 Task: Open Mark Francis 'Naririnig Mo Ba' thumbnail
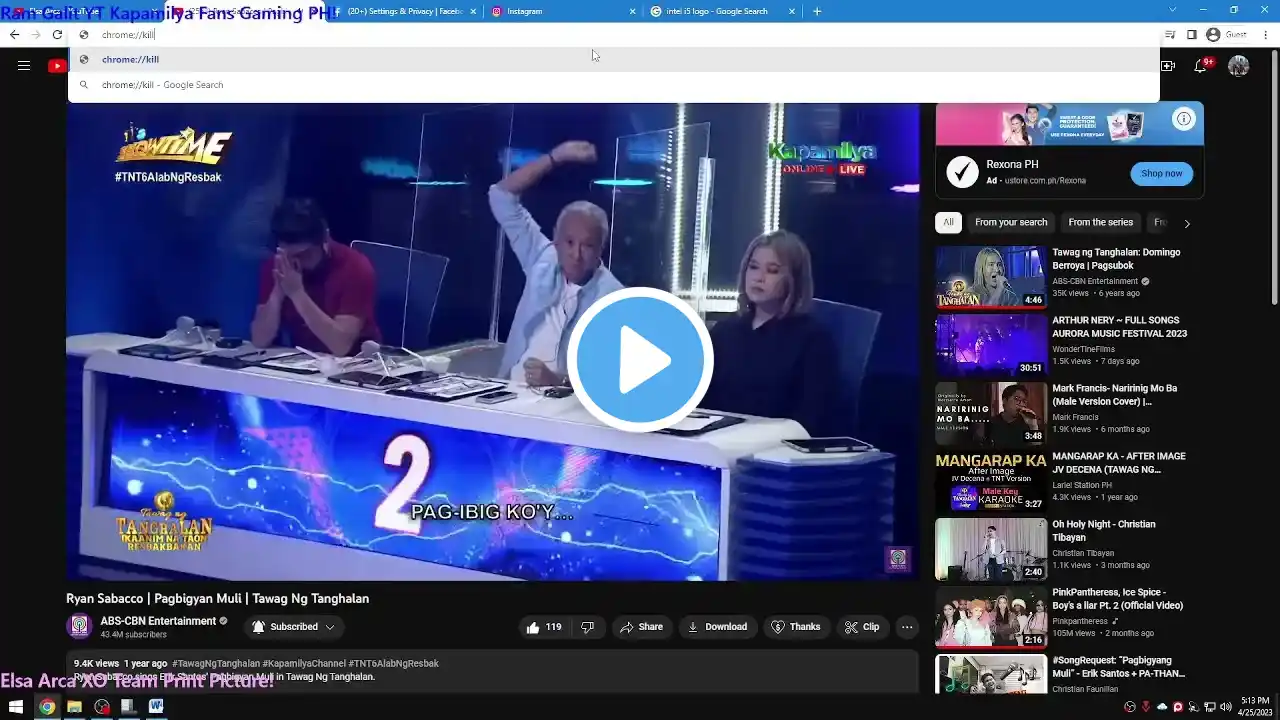(x=991, y=413)
